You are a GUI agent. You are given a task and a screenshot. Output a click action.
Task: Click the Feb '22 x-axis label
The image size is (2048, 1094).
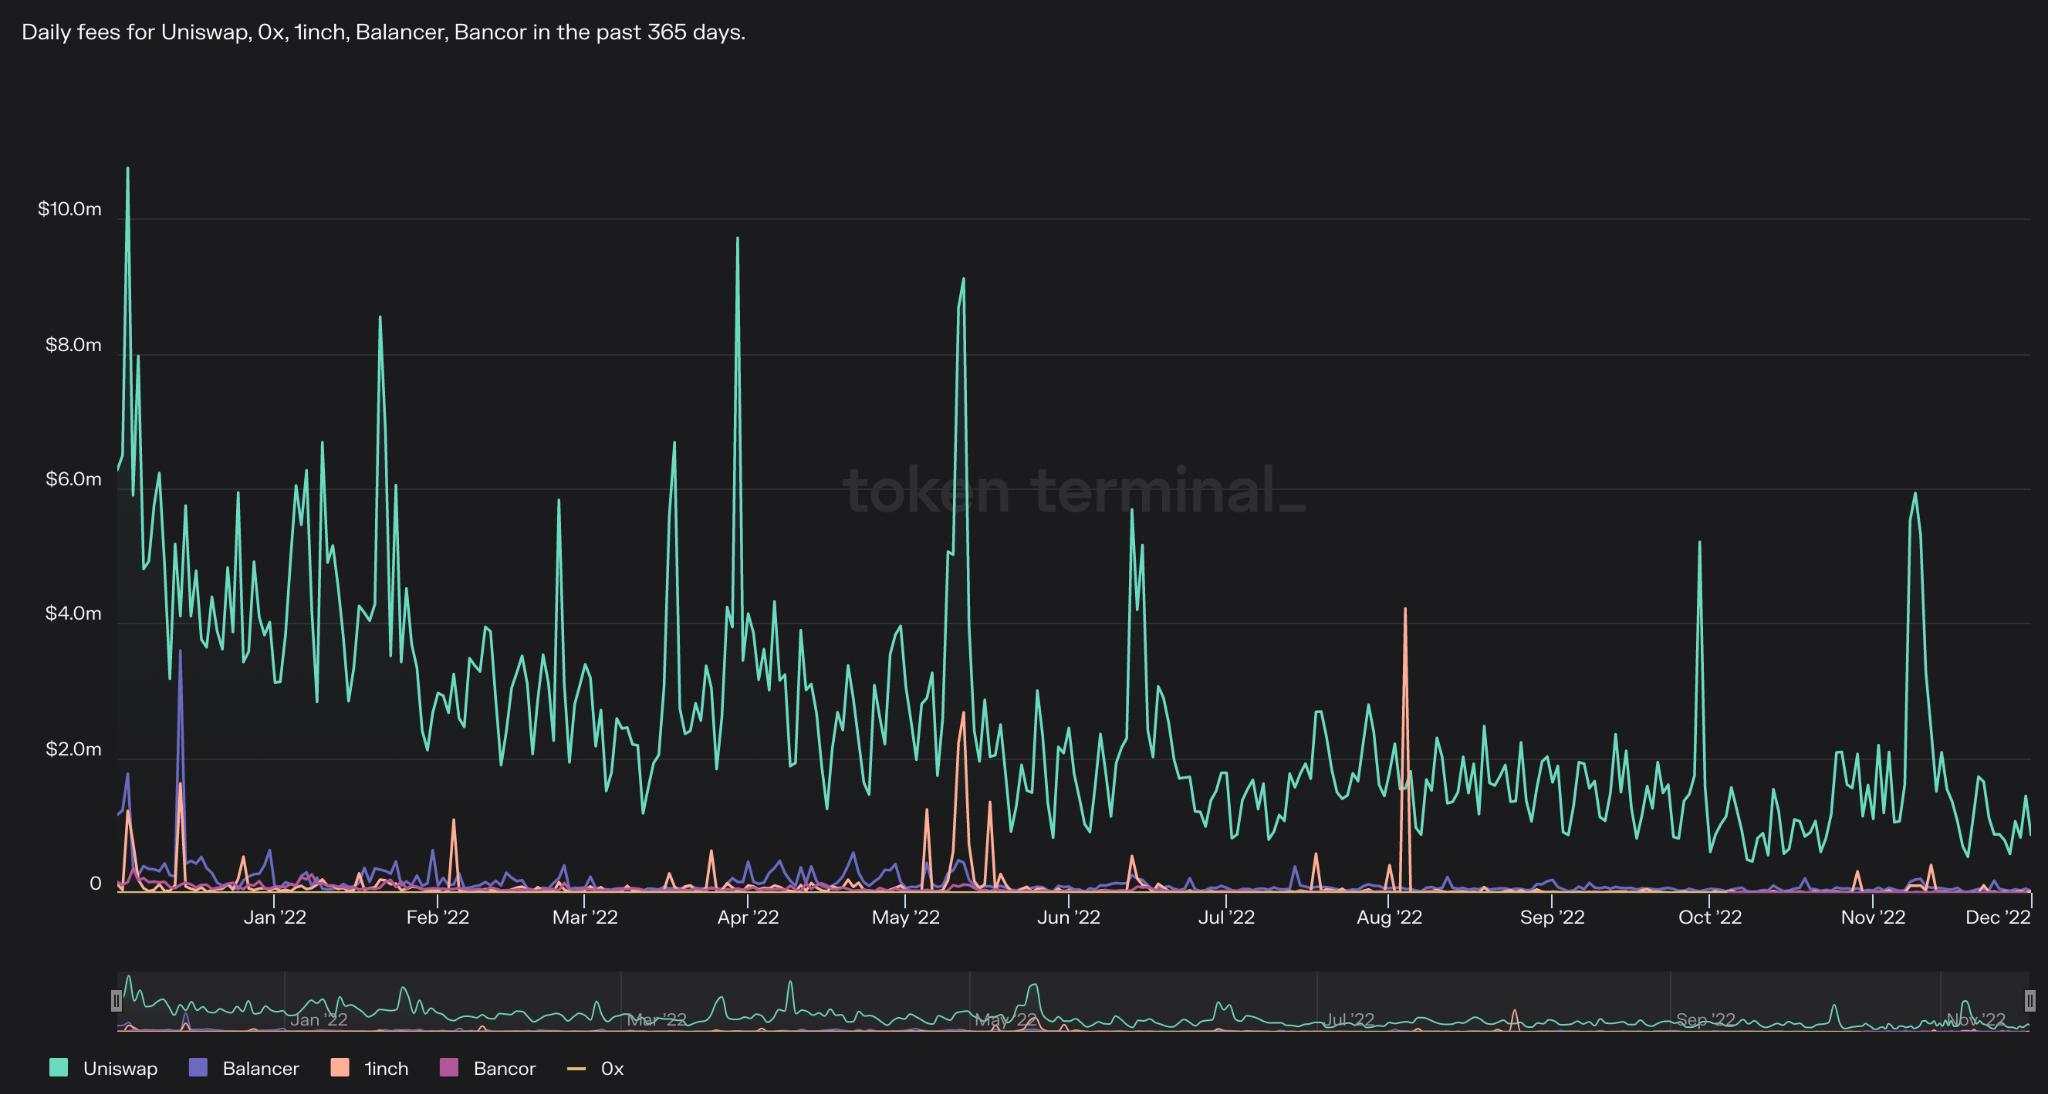[x=437, y=918]
